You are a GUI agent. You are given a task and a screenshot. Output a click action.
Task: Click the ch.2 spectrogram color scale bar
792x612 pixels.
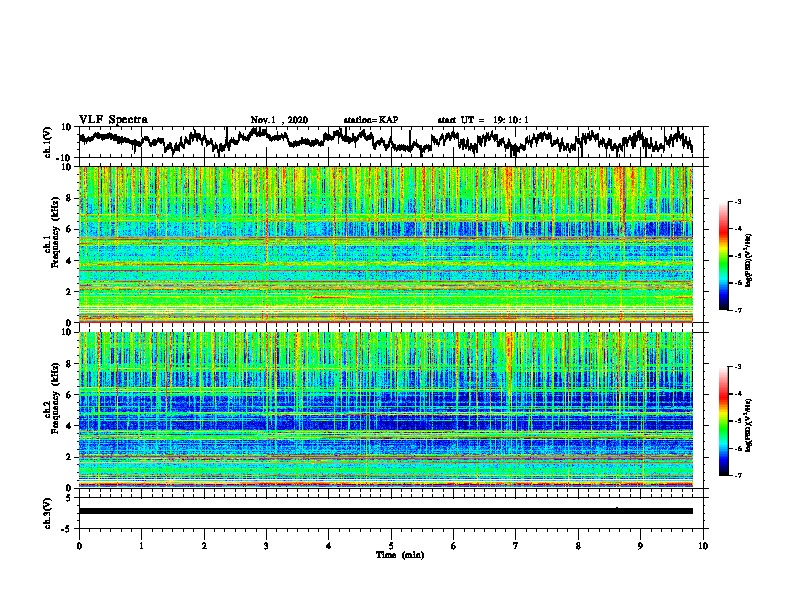coord(724,421)
